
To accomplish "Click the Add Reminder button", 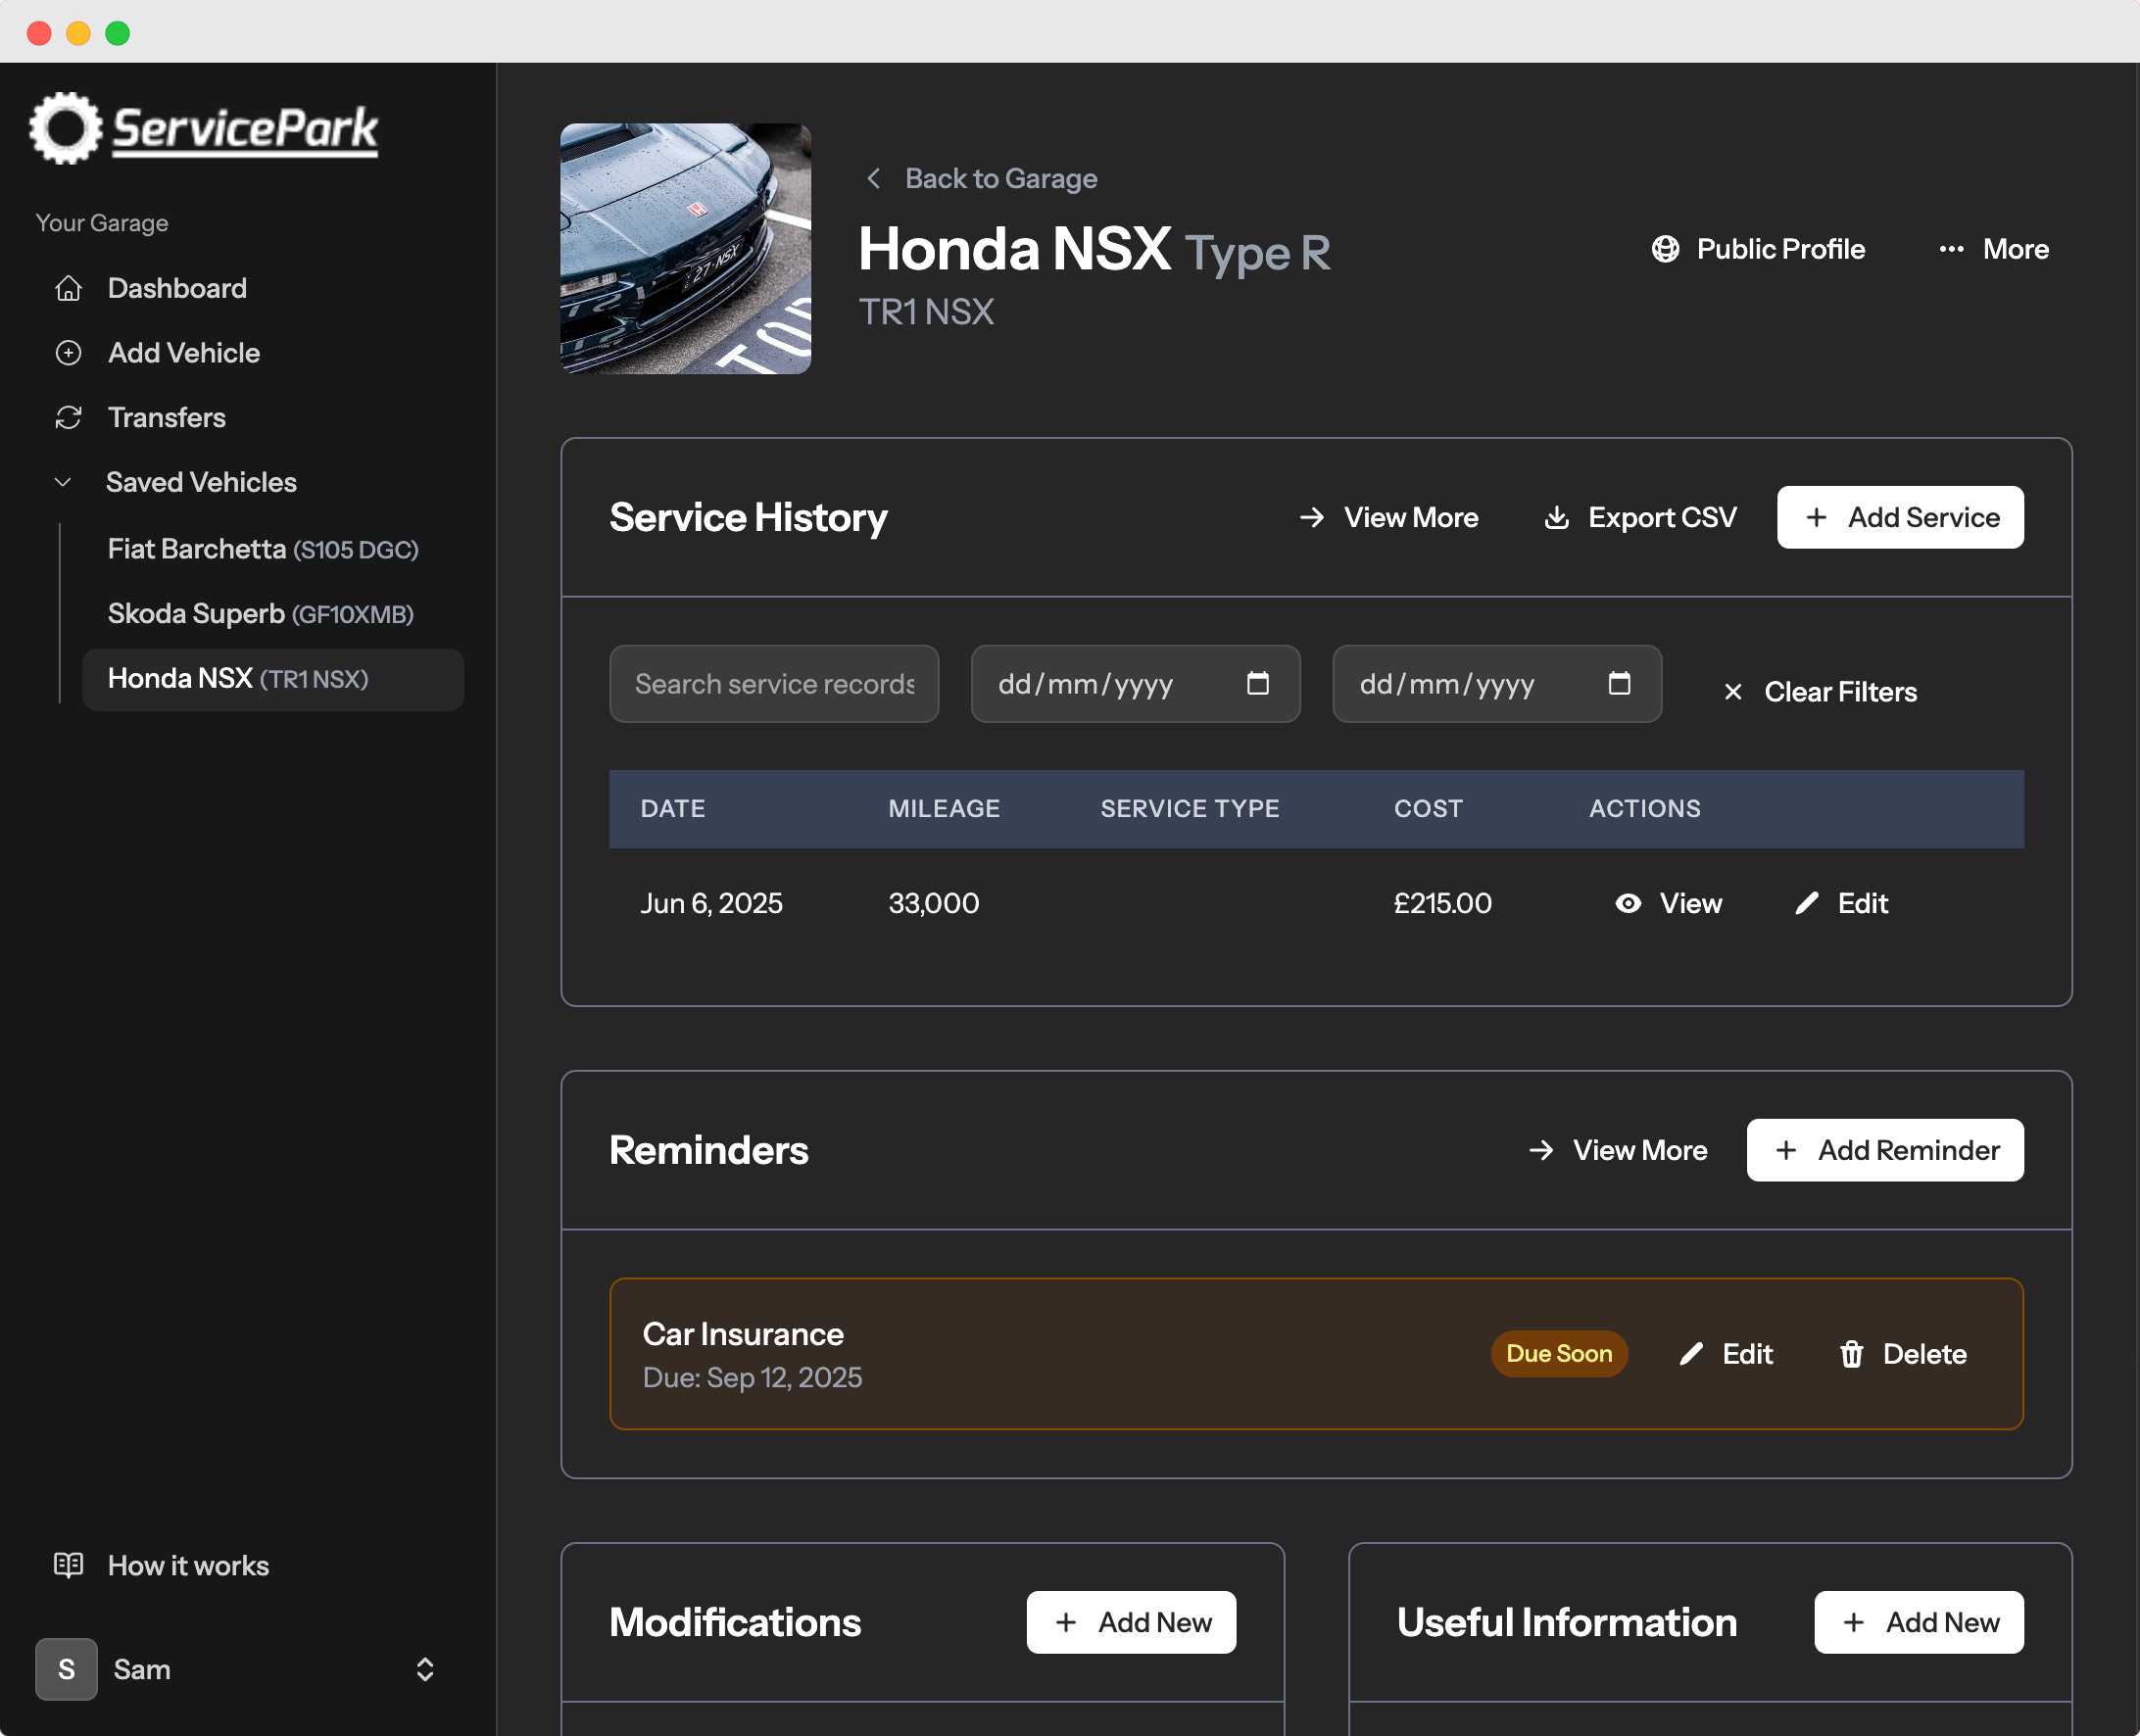I will 1885,1150.
